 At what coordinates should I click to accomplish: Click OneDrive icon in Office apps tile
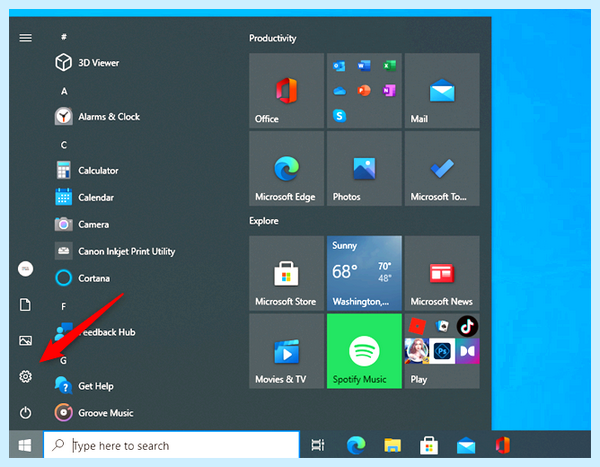(339, 91)
